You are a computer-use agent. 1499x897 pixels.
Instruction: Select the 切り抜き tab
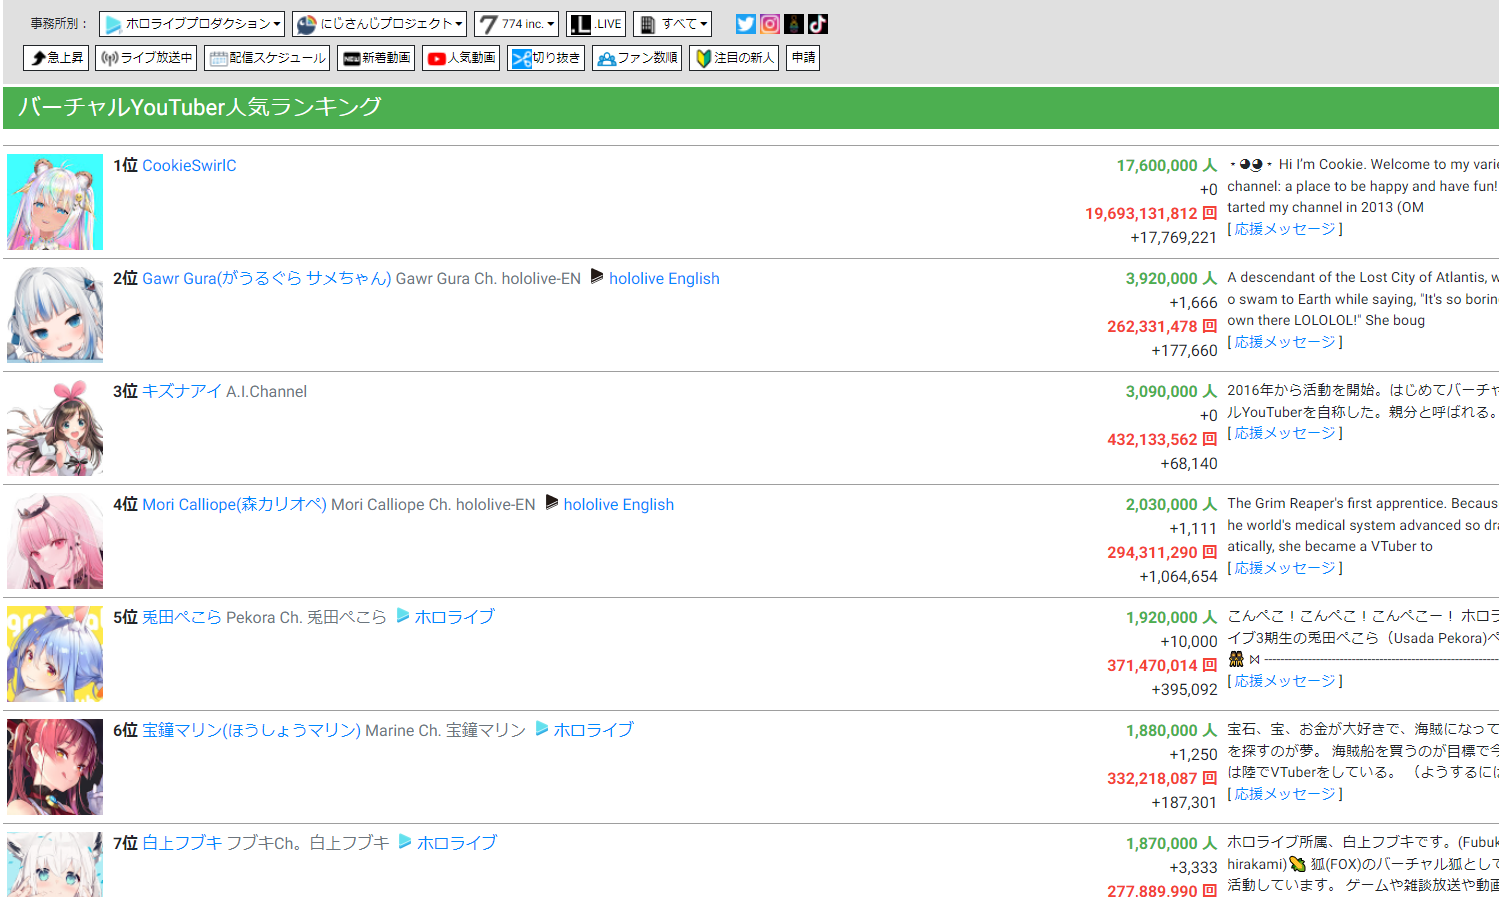(x=545, y=58)
